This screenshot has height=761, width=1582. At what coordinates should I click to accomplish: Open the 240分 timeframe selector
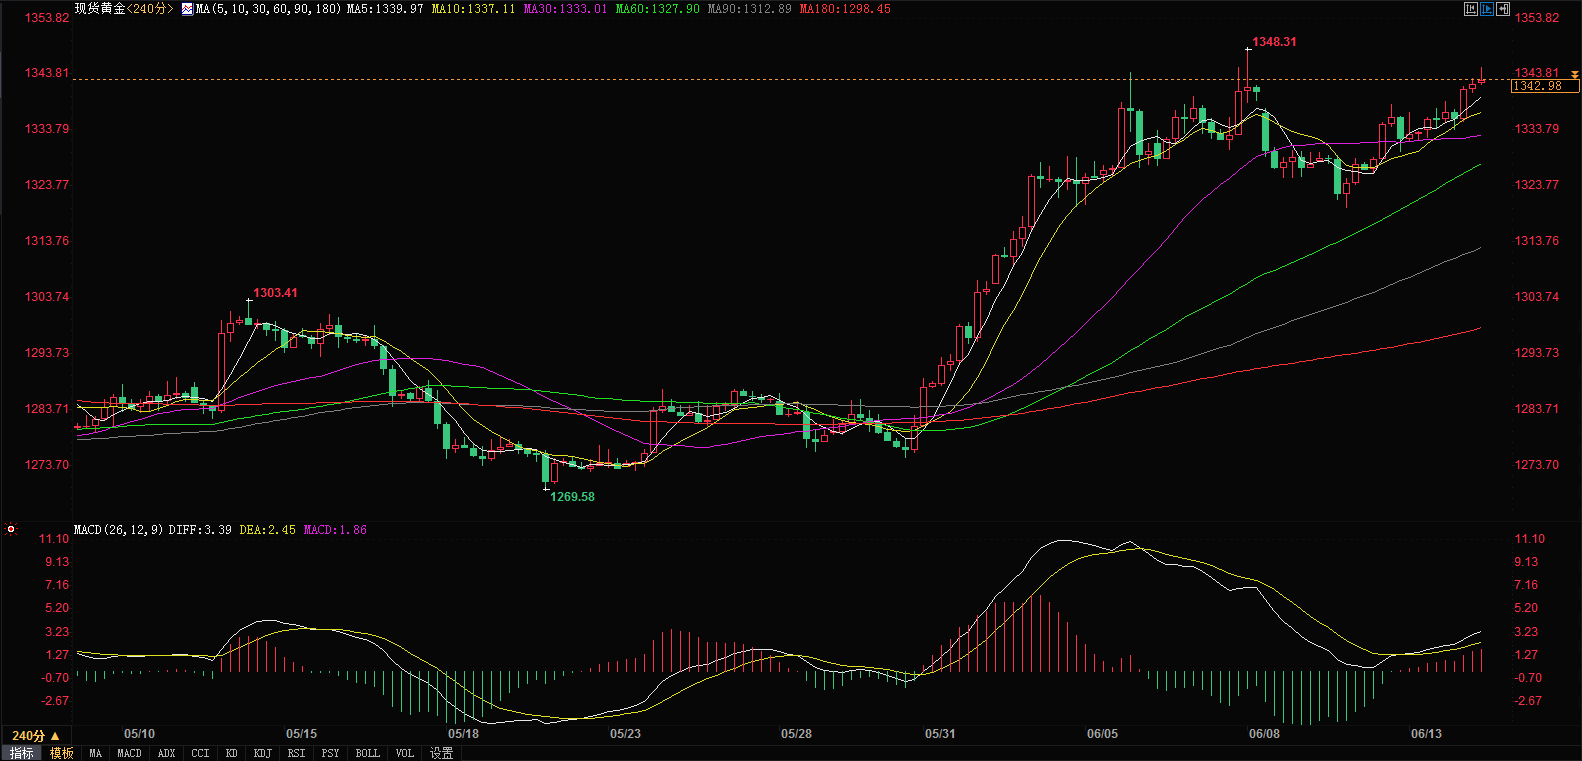(36, 735)
